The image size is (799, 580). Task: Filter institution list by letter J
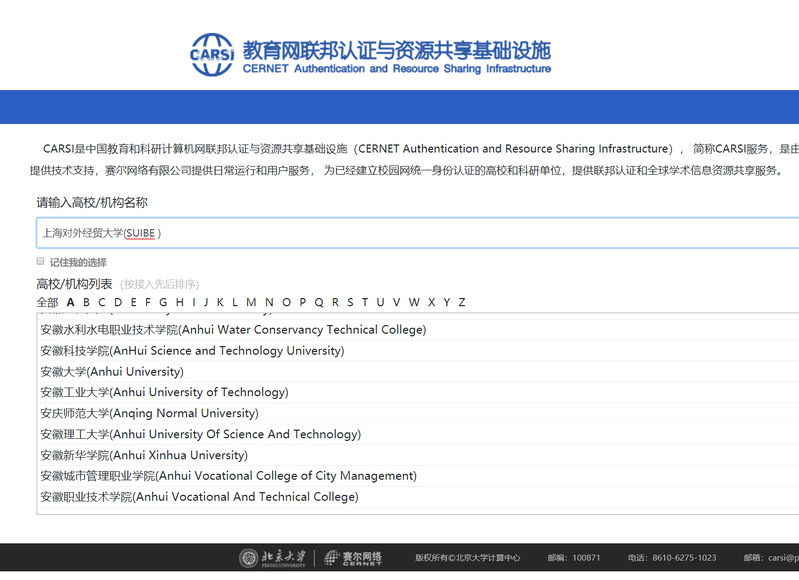point(206,302)
